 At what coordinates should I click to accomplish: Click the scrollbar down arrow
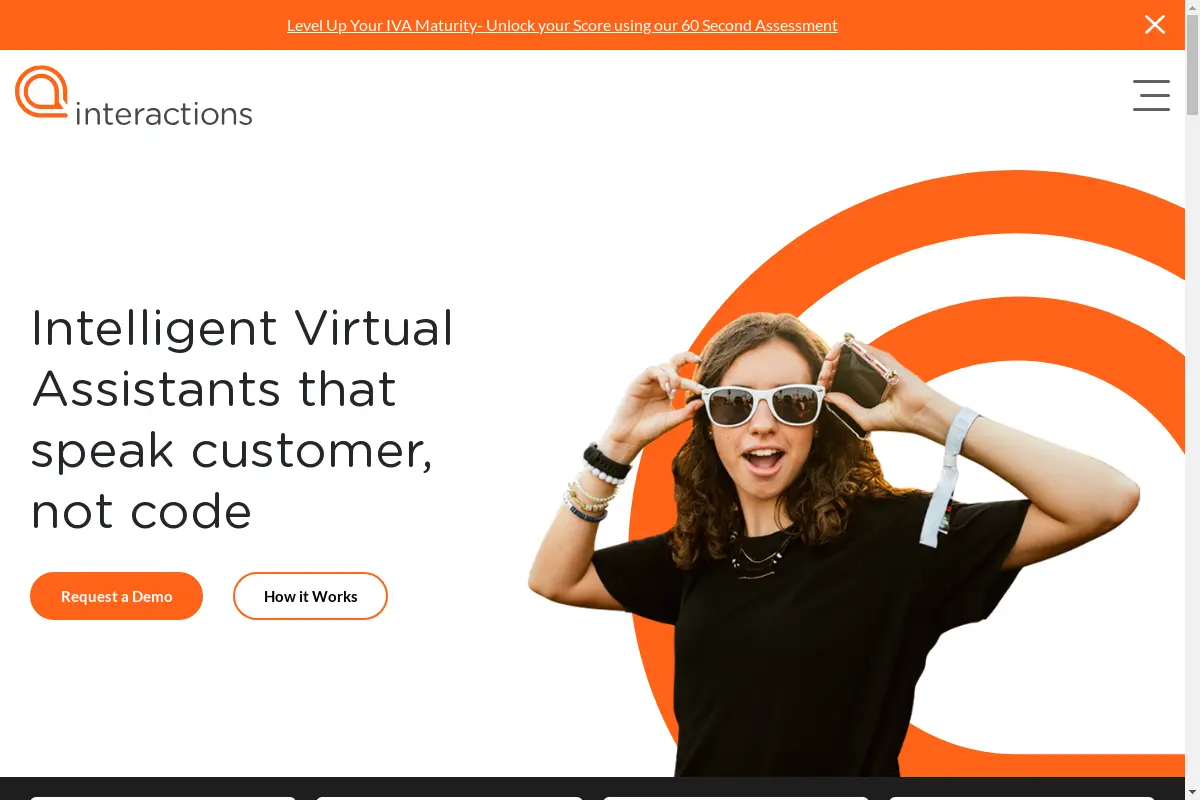(1192, 792)
